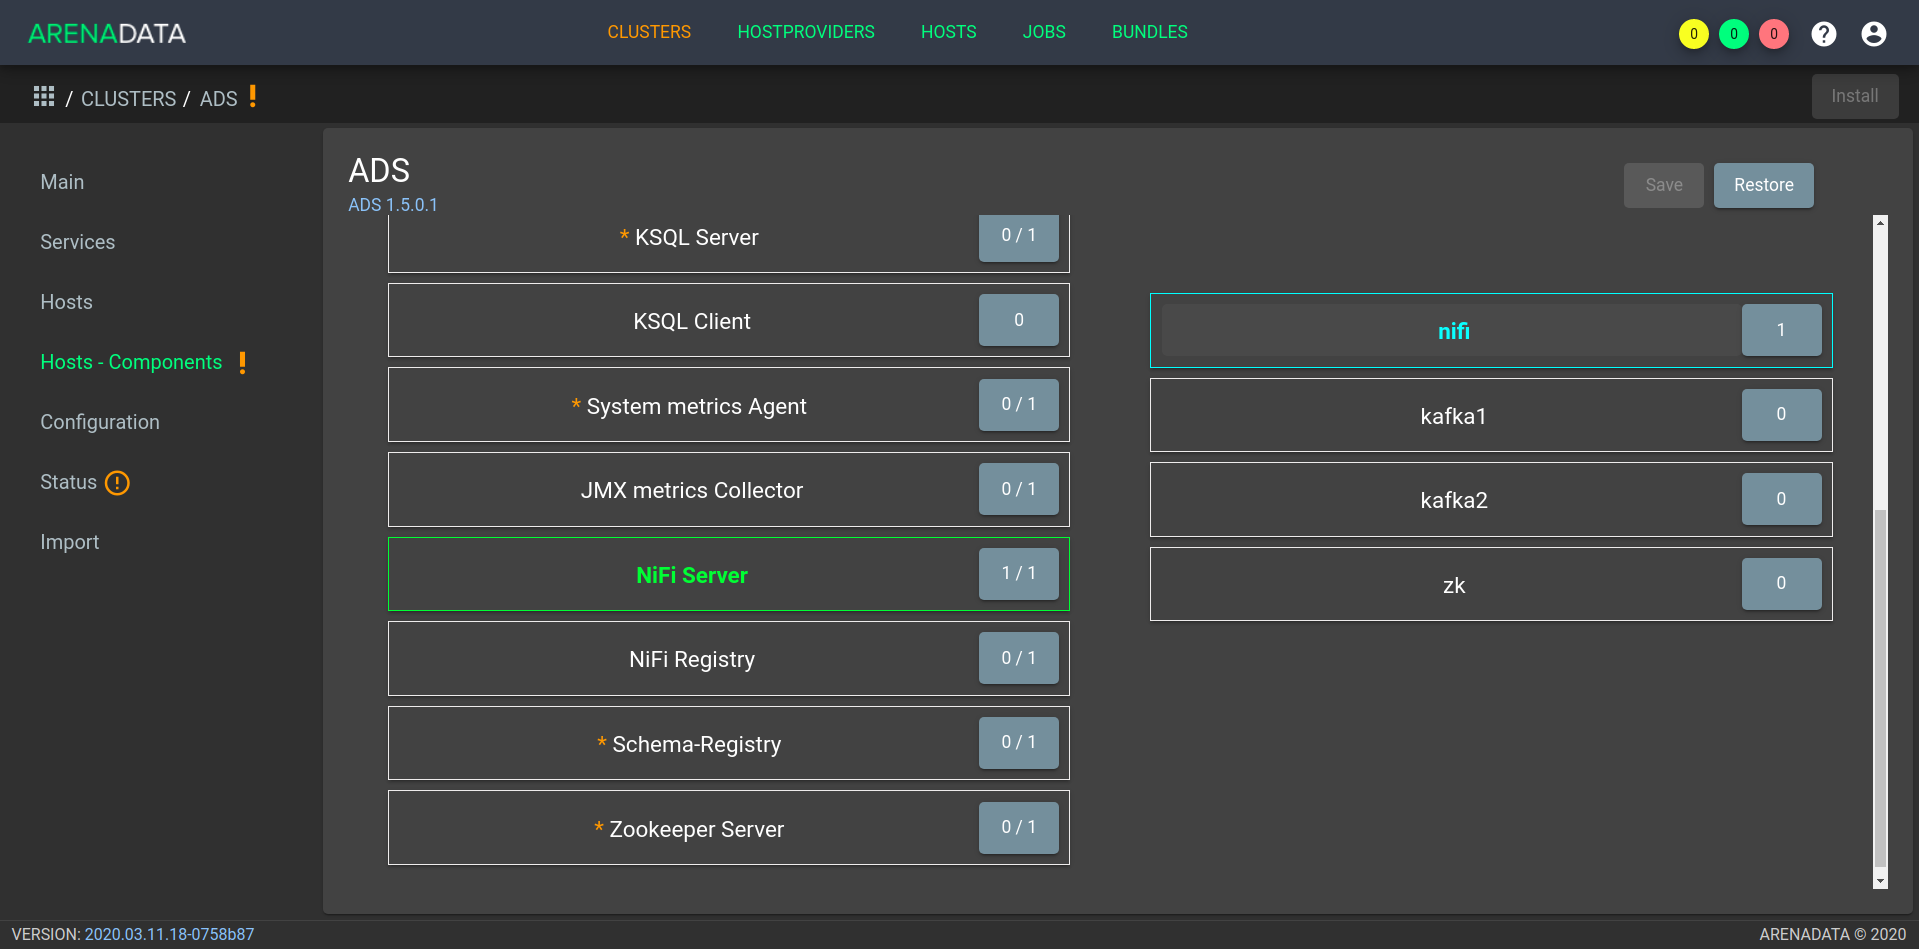Open the Hosts sidebar section
The height and width of the screenshot is (949, 1919).
66,302
